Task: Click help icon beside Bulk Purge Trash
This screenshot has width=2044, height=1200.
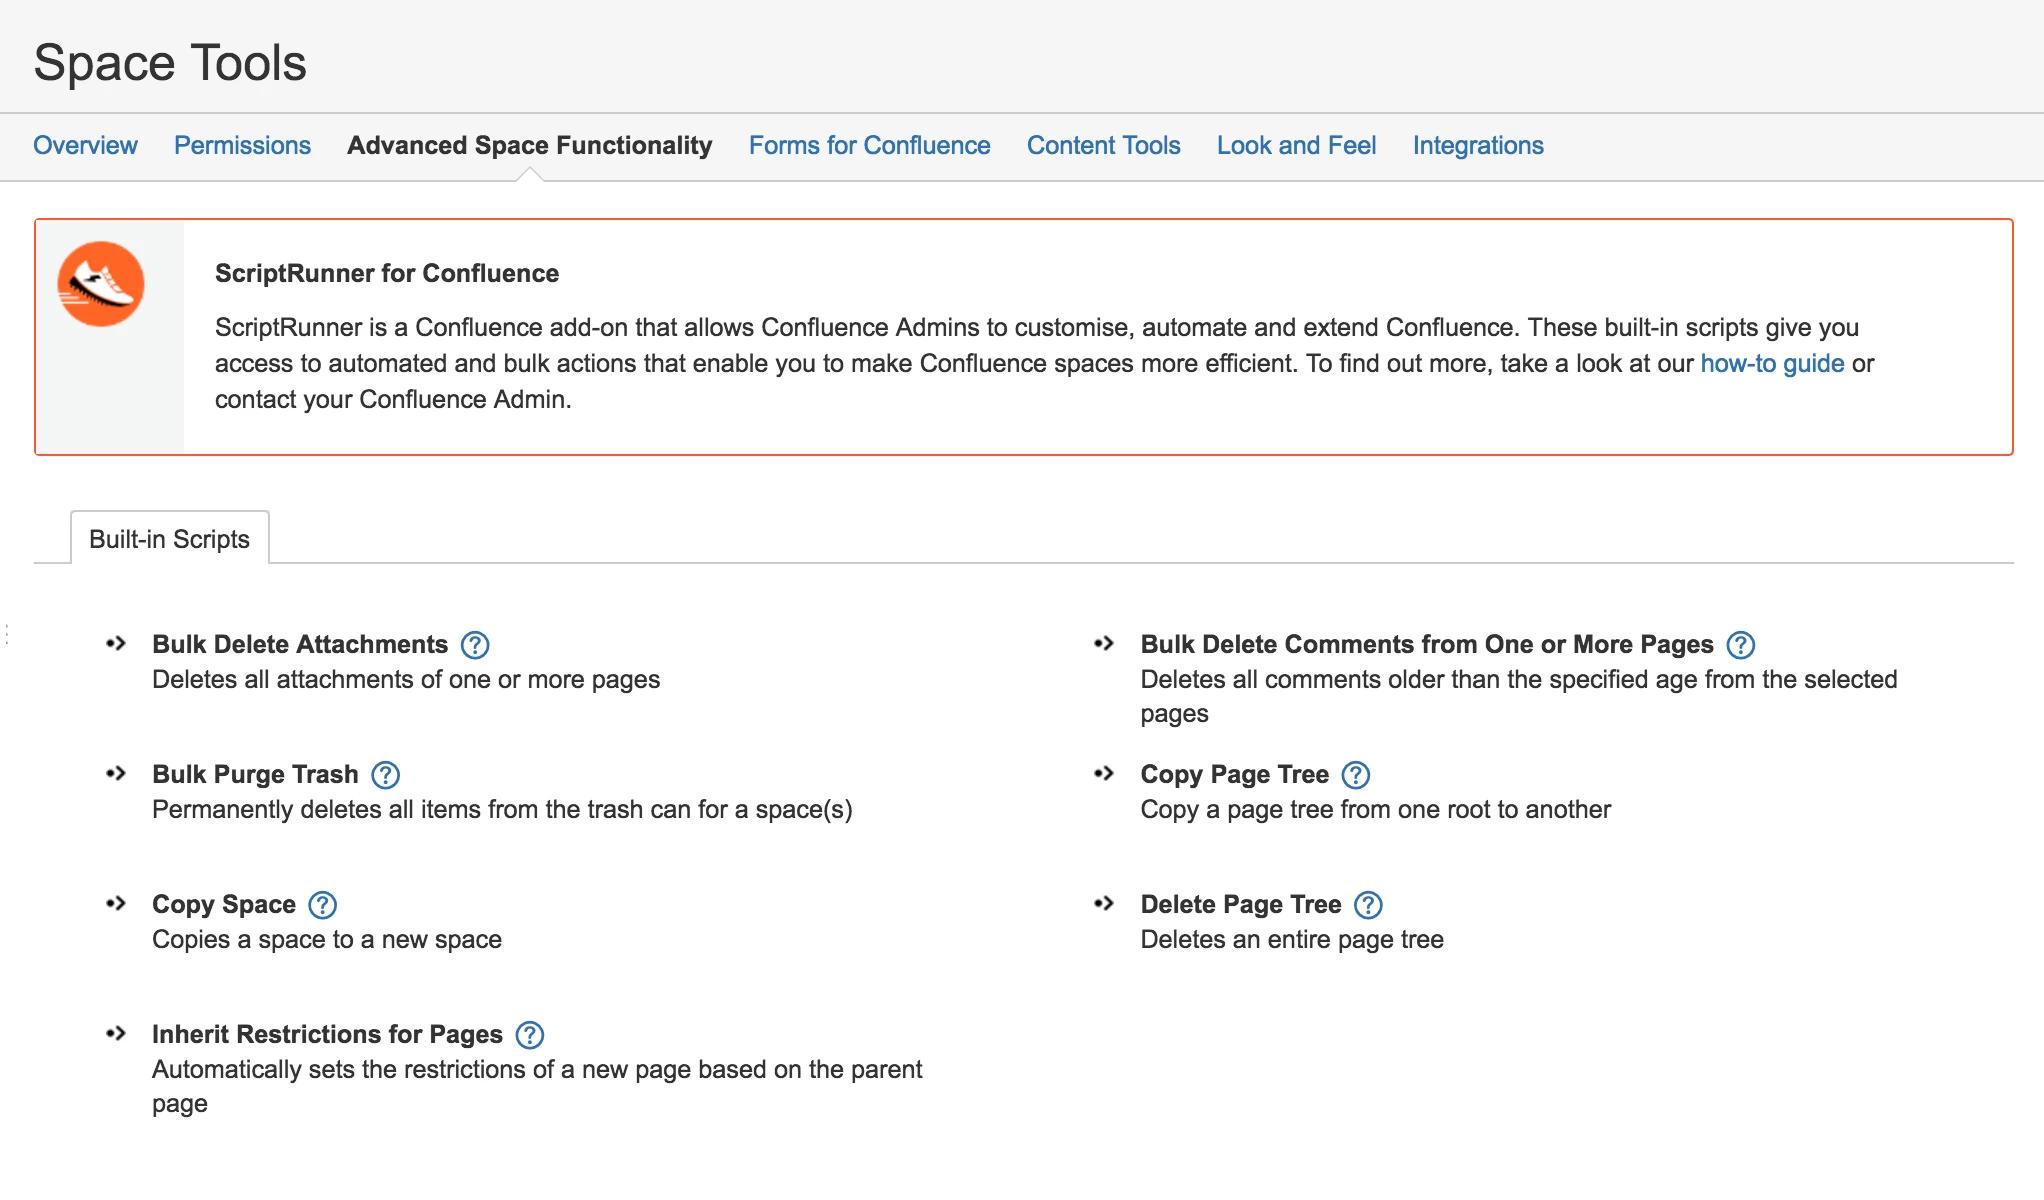Action: pos(385,776)
